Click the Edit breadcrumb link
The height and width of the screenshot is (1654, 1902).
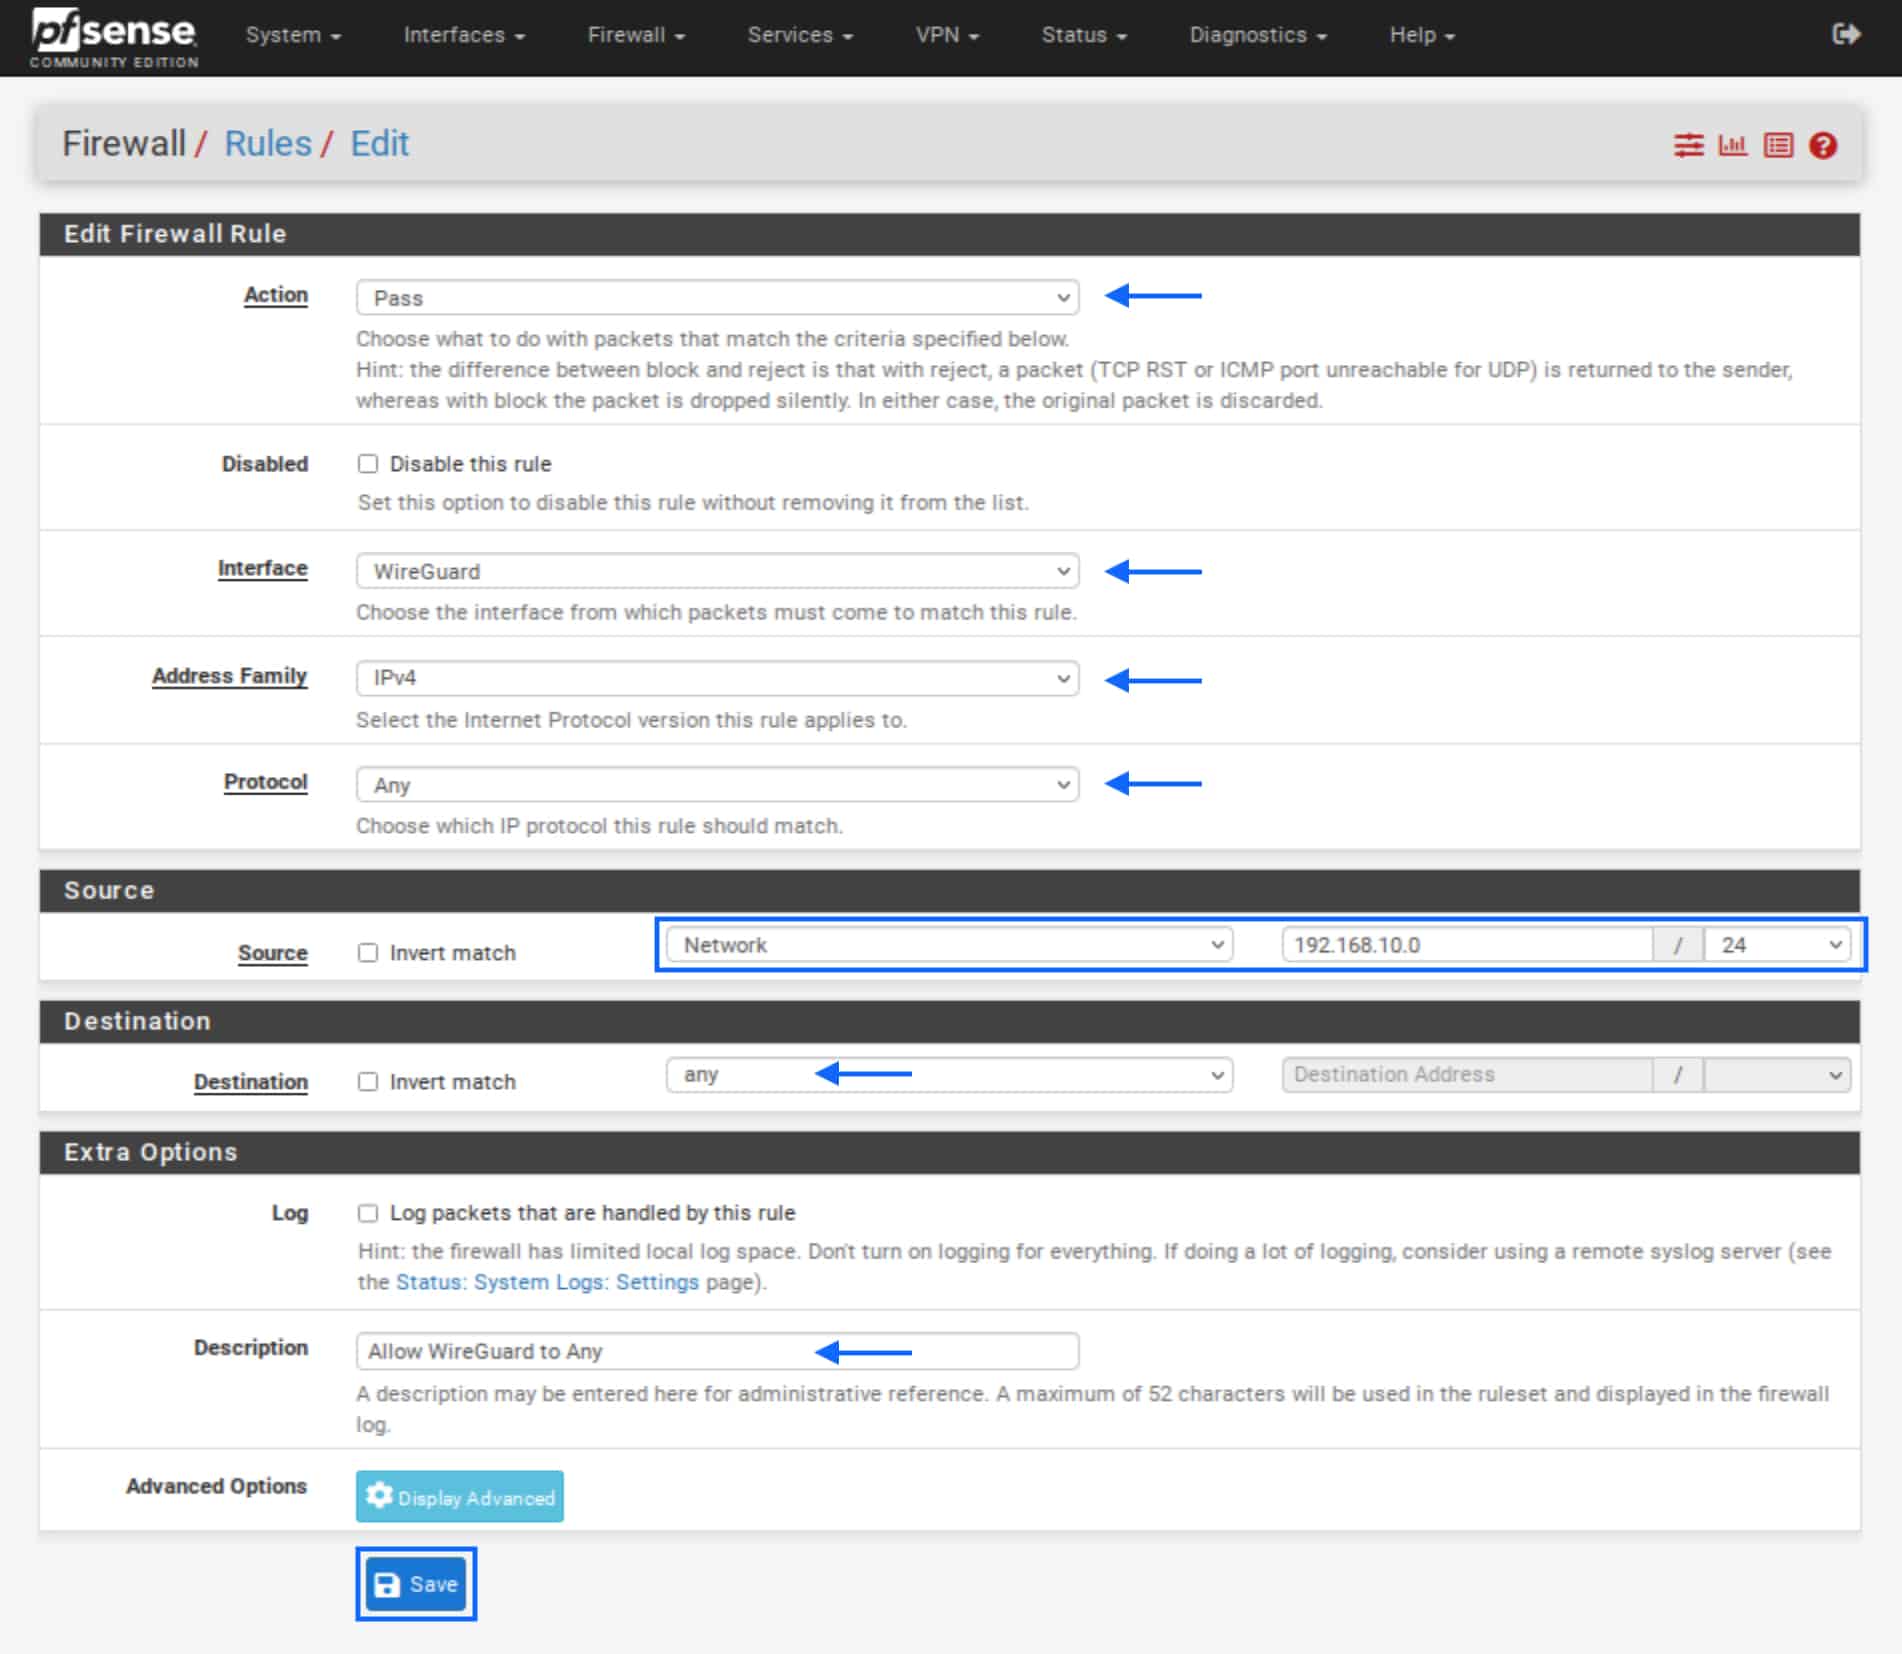pos(379,144)
